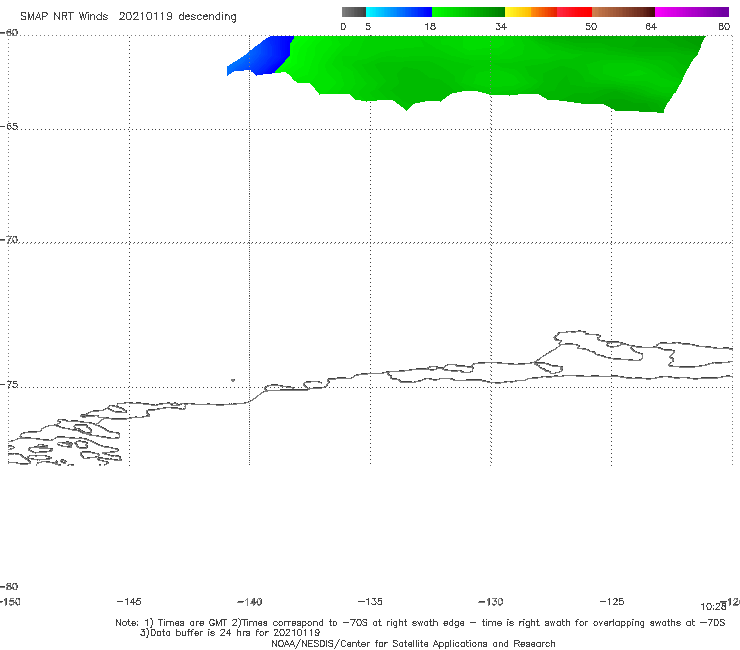The image size is (740, 650).
Task: Click the longitude label "-145"
Action: point(129,602)
